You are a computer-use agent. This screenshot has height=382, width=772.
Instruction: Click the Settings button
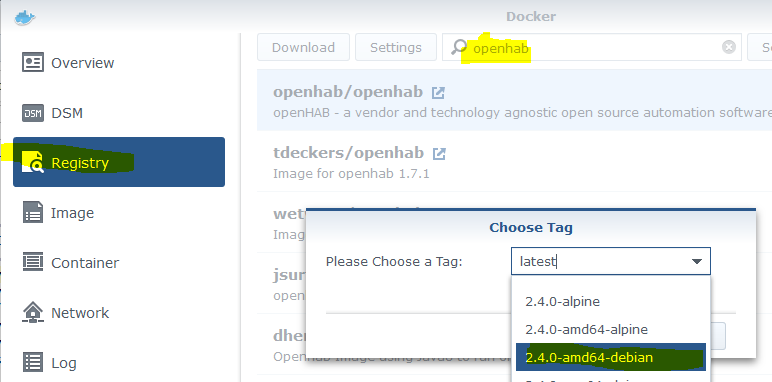pos(396,47)
